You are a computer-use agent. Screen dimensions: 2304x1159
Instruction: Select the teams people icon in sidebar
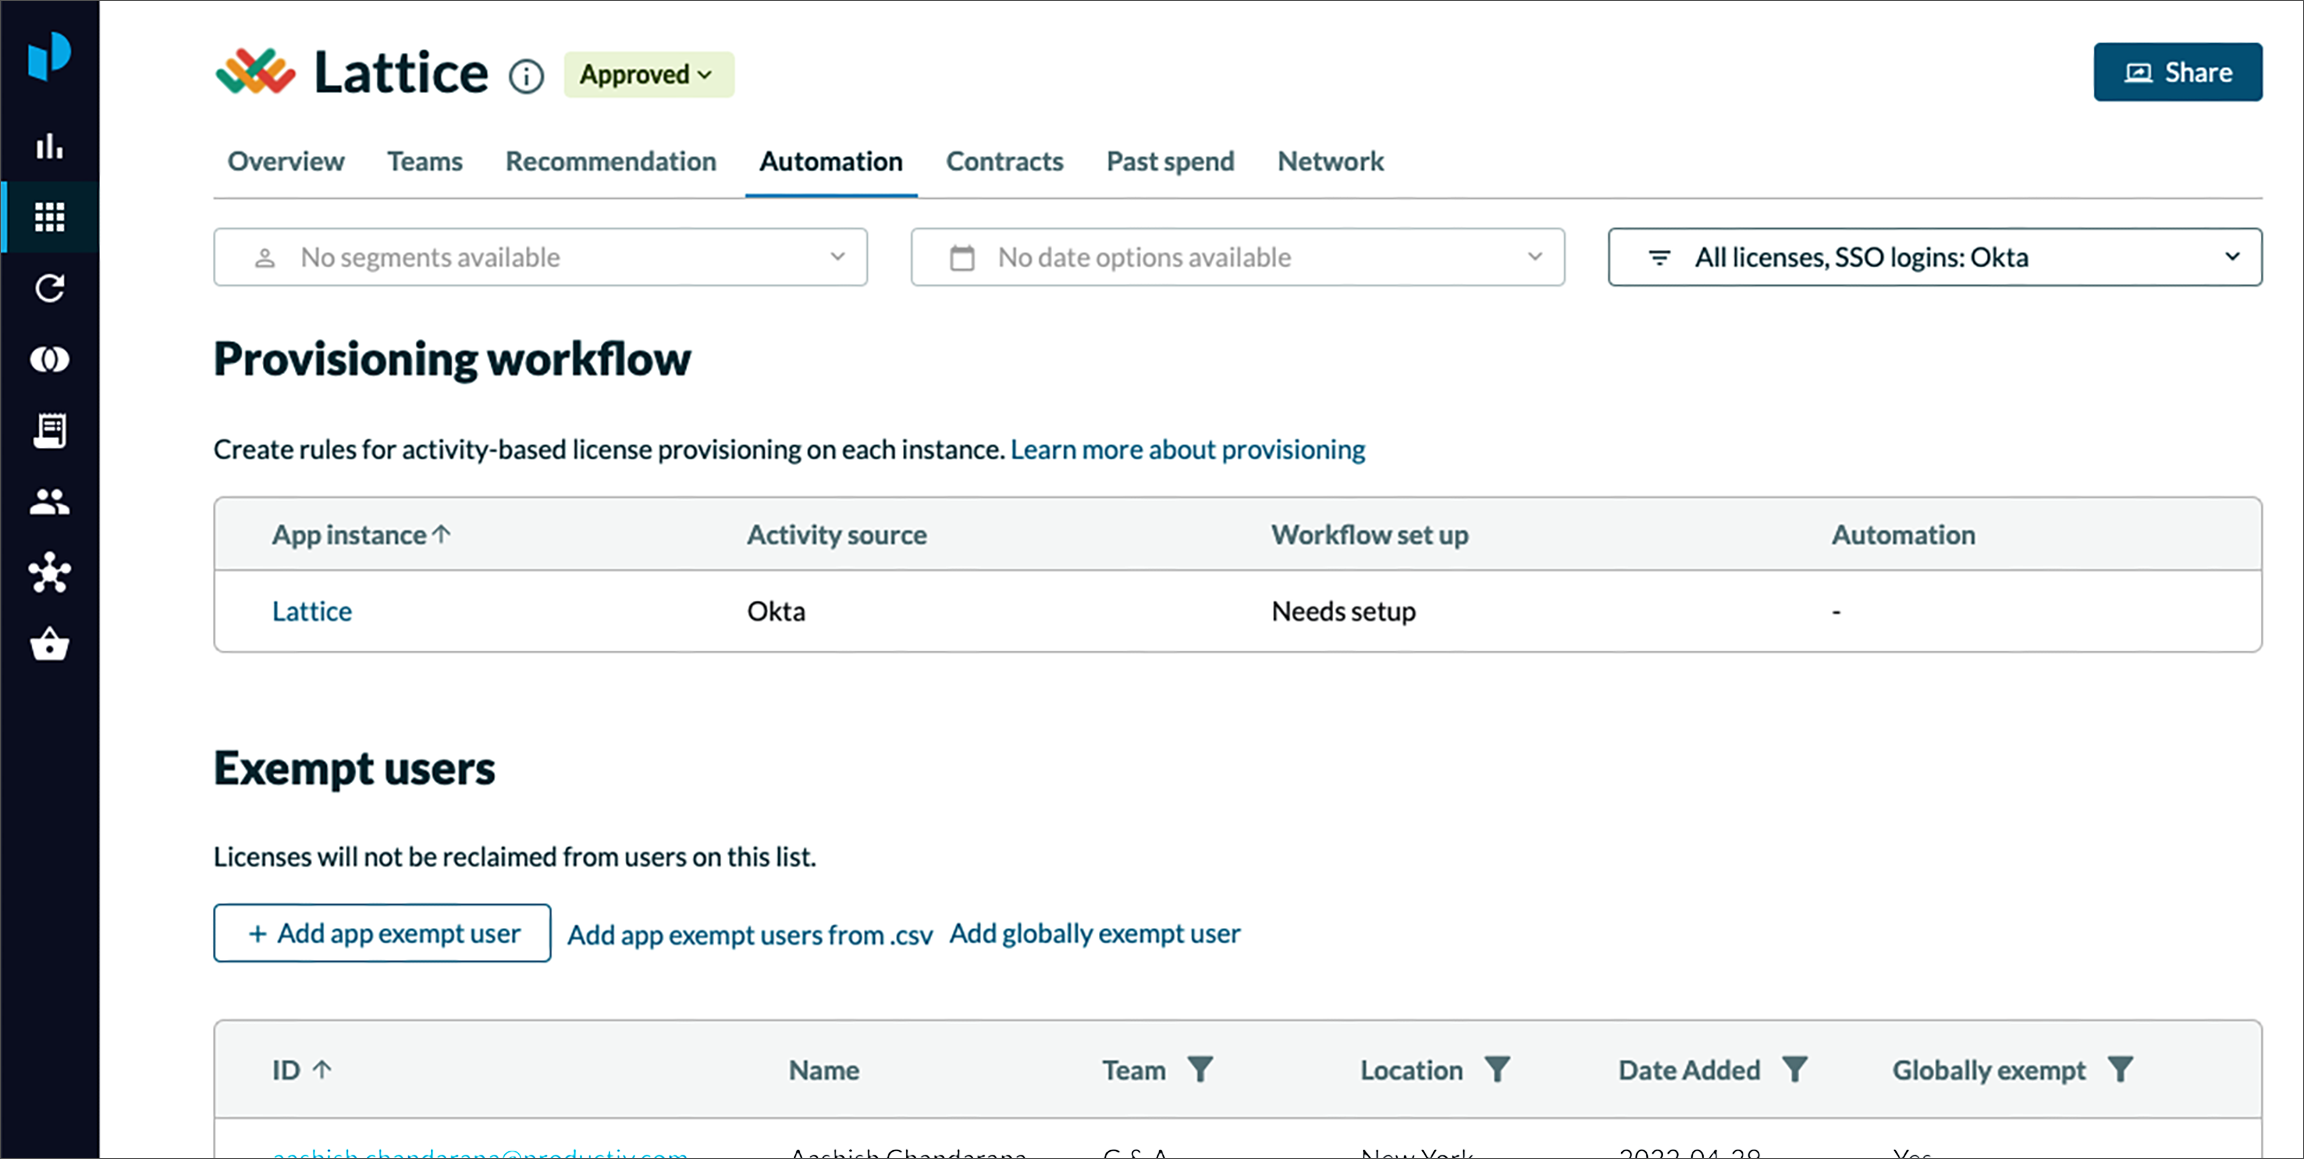point(49,502)
